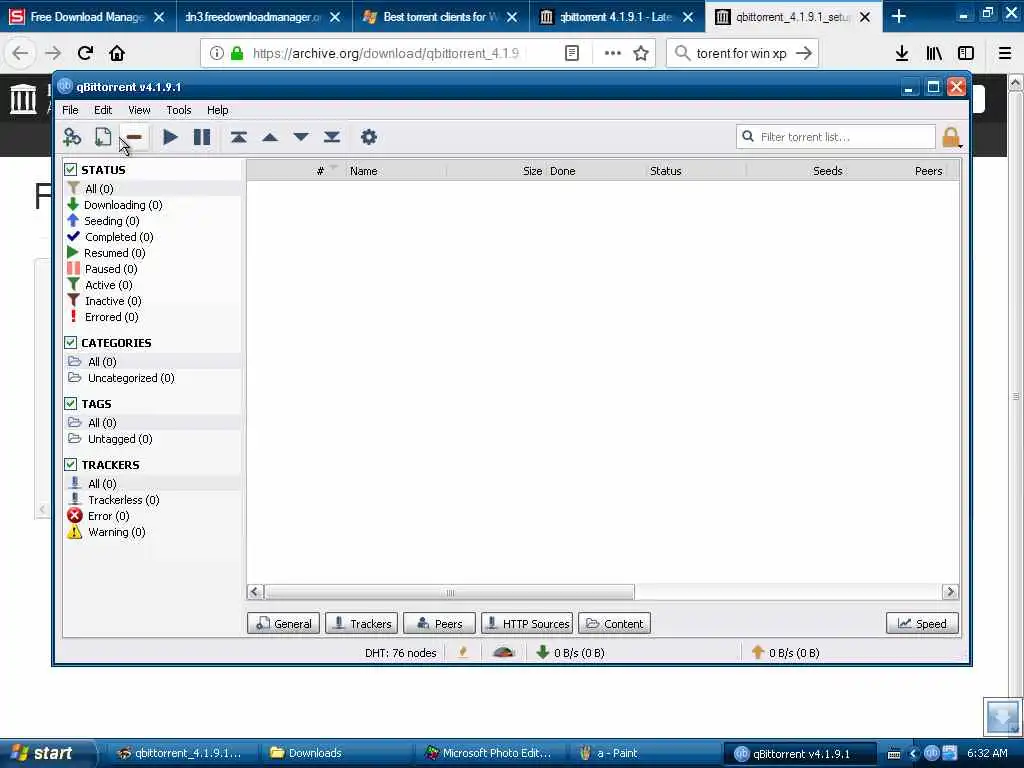The width and height of the screenshot is (1024, 768).
Task: Click horizontal scrollbar left arrow
Action: coord(255,592)
